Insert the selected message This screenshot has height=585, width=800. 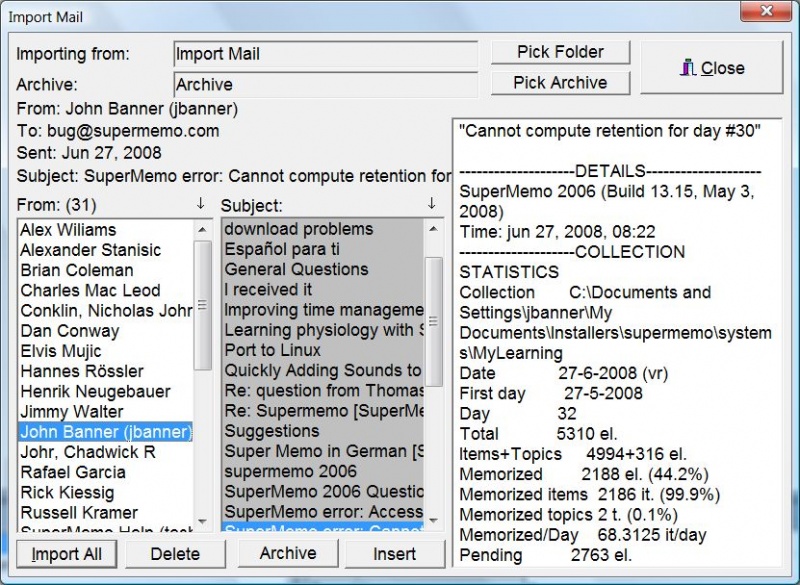click(397, 553)
